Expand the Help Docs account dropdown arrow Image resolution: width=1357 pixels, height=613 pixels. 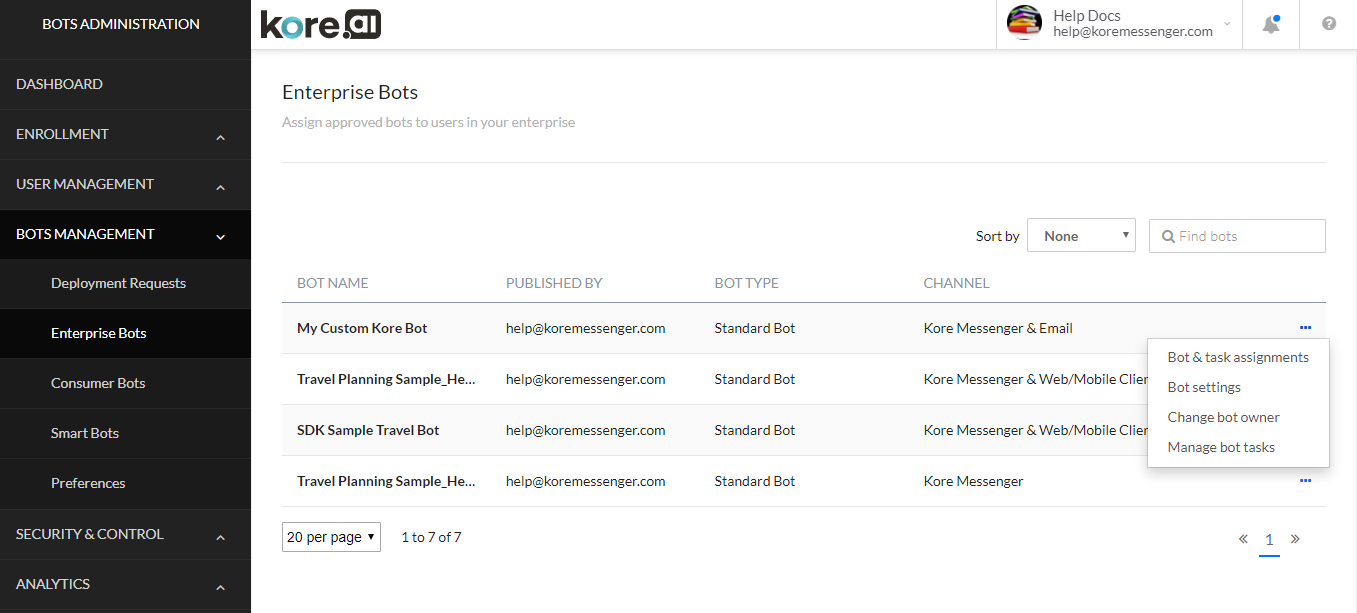[x=1227, y=24]
